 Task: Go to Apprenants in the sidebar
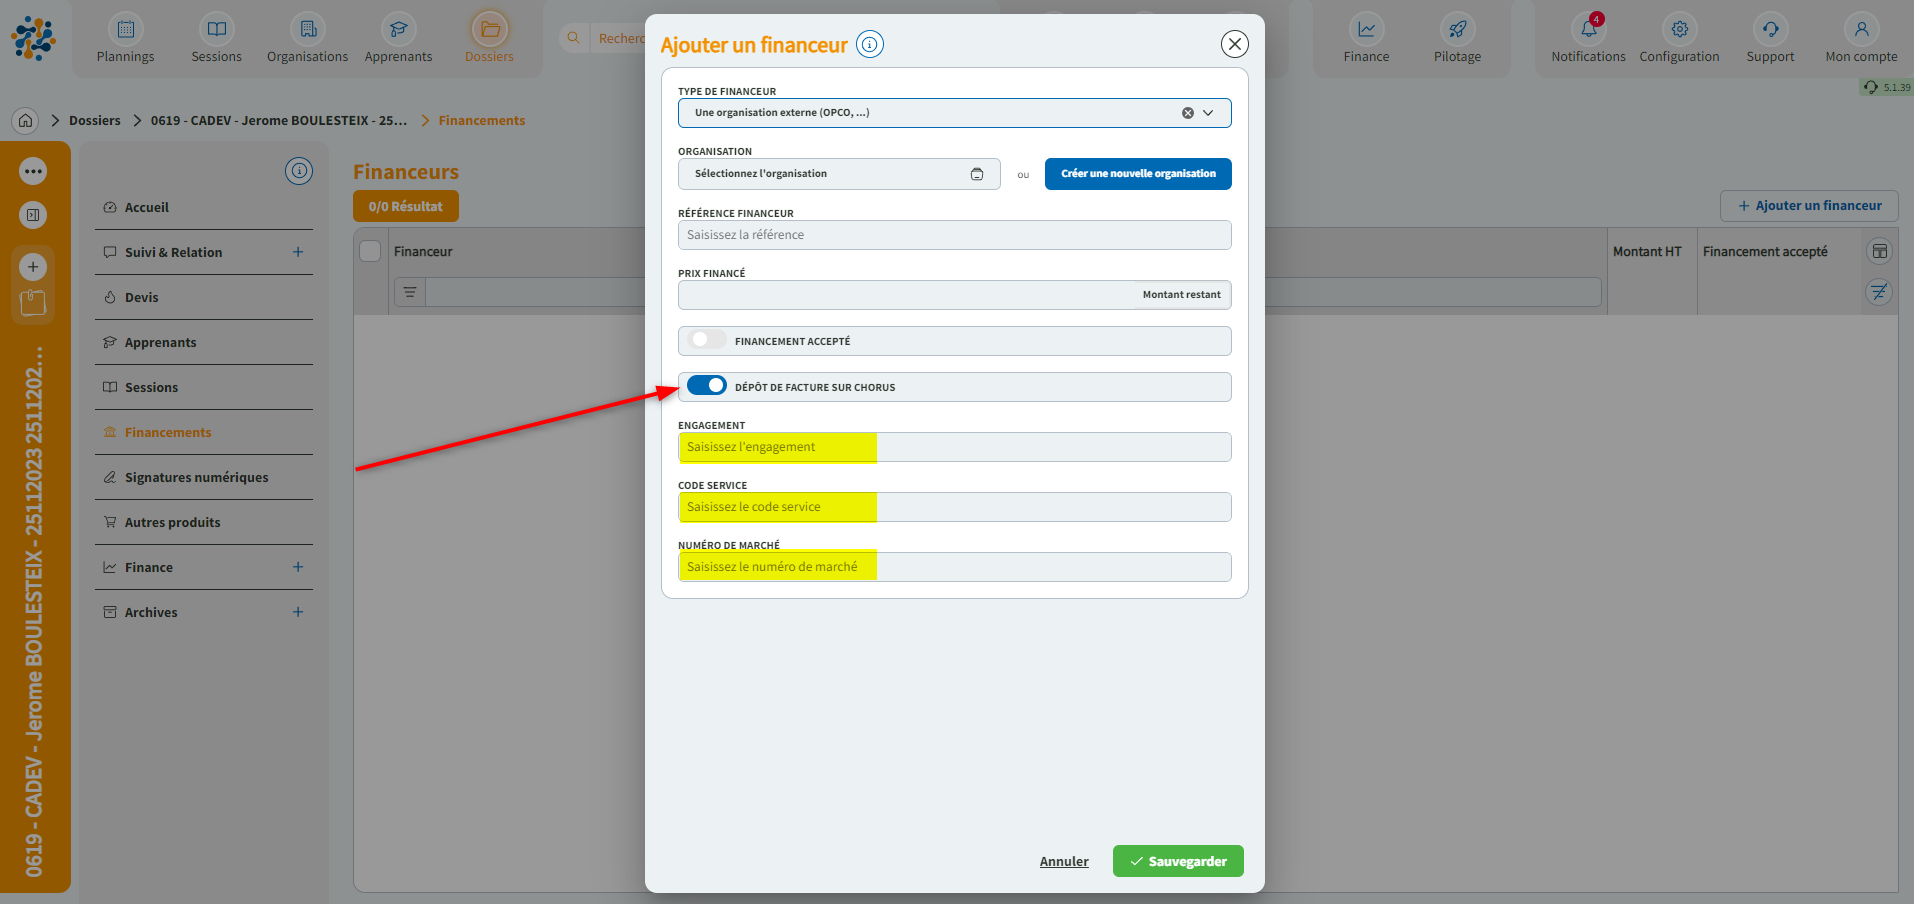click(x=160, y=342)
